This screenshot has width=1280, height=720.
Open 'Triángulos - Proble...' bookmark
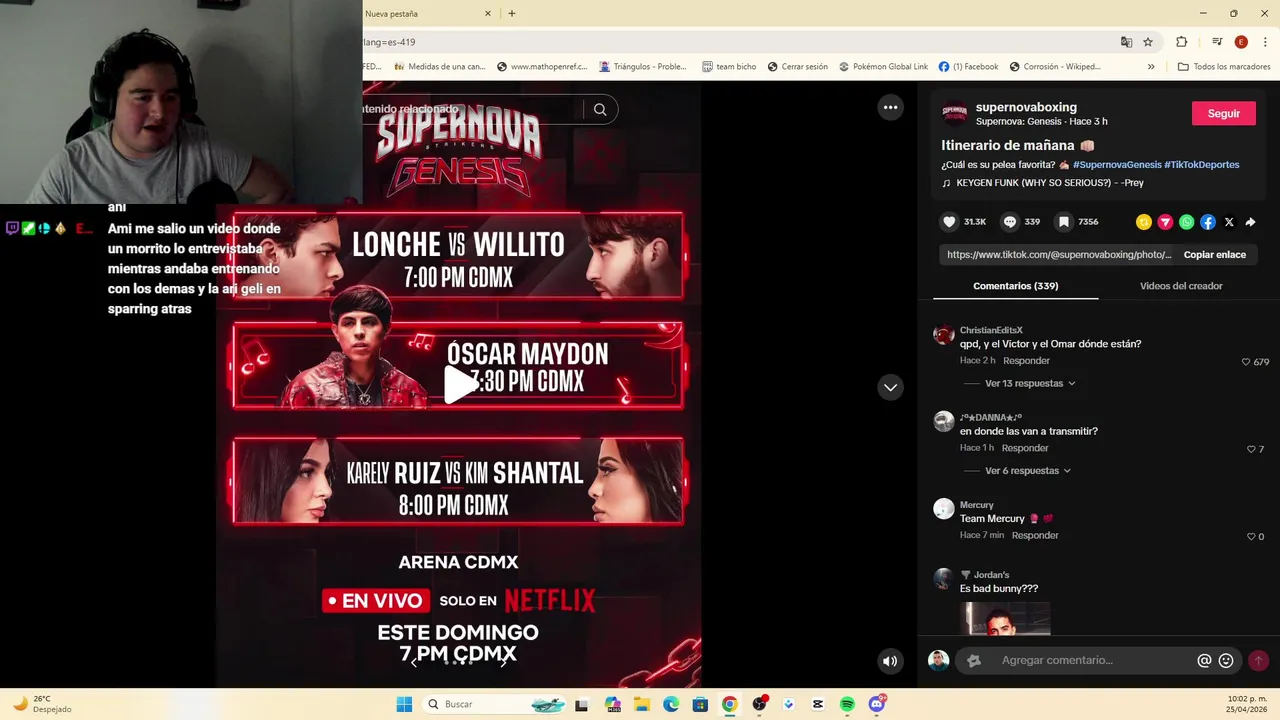pos(643,67)
